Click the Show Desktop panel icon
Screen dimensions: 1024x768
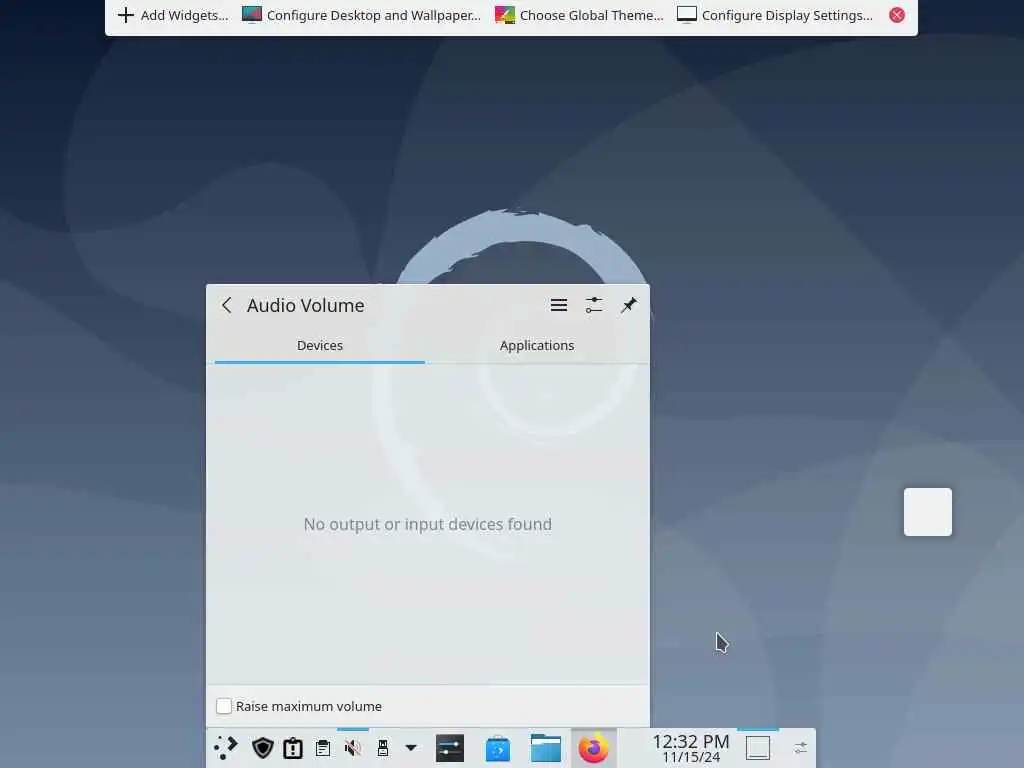point(758,748)
